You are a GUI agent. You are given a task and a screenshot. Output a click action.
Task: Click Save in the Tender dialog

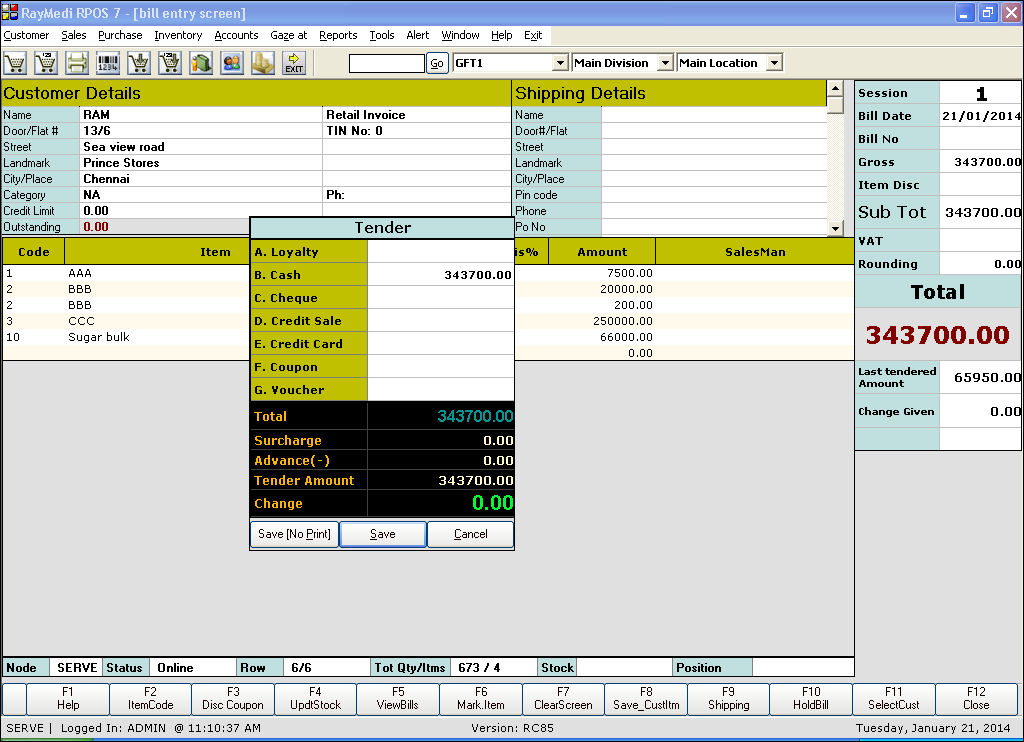click(x=383, y=534)
